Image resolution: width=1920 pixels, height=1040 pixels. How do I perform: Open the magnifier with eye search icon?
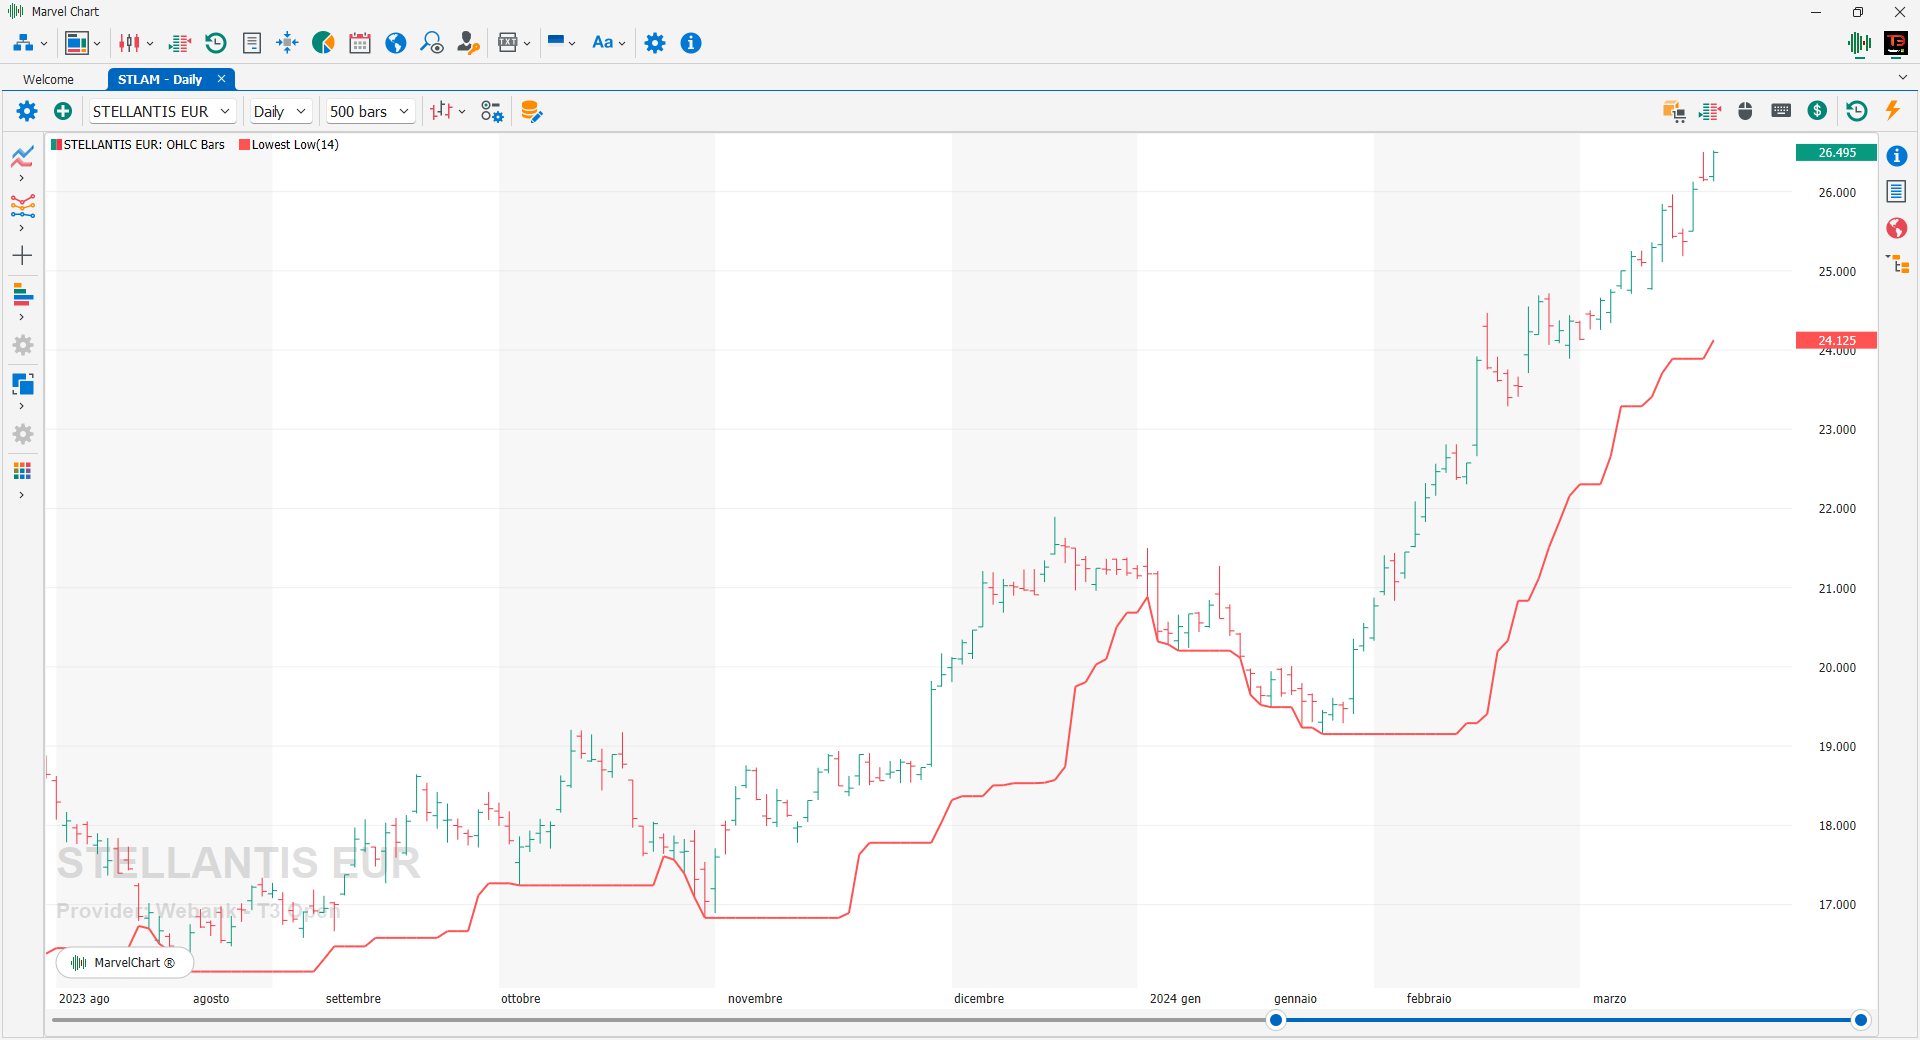point(432,43)
